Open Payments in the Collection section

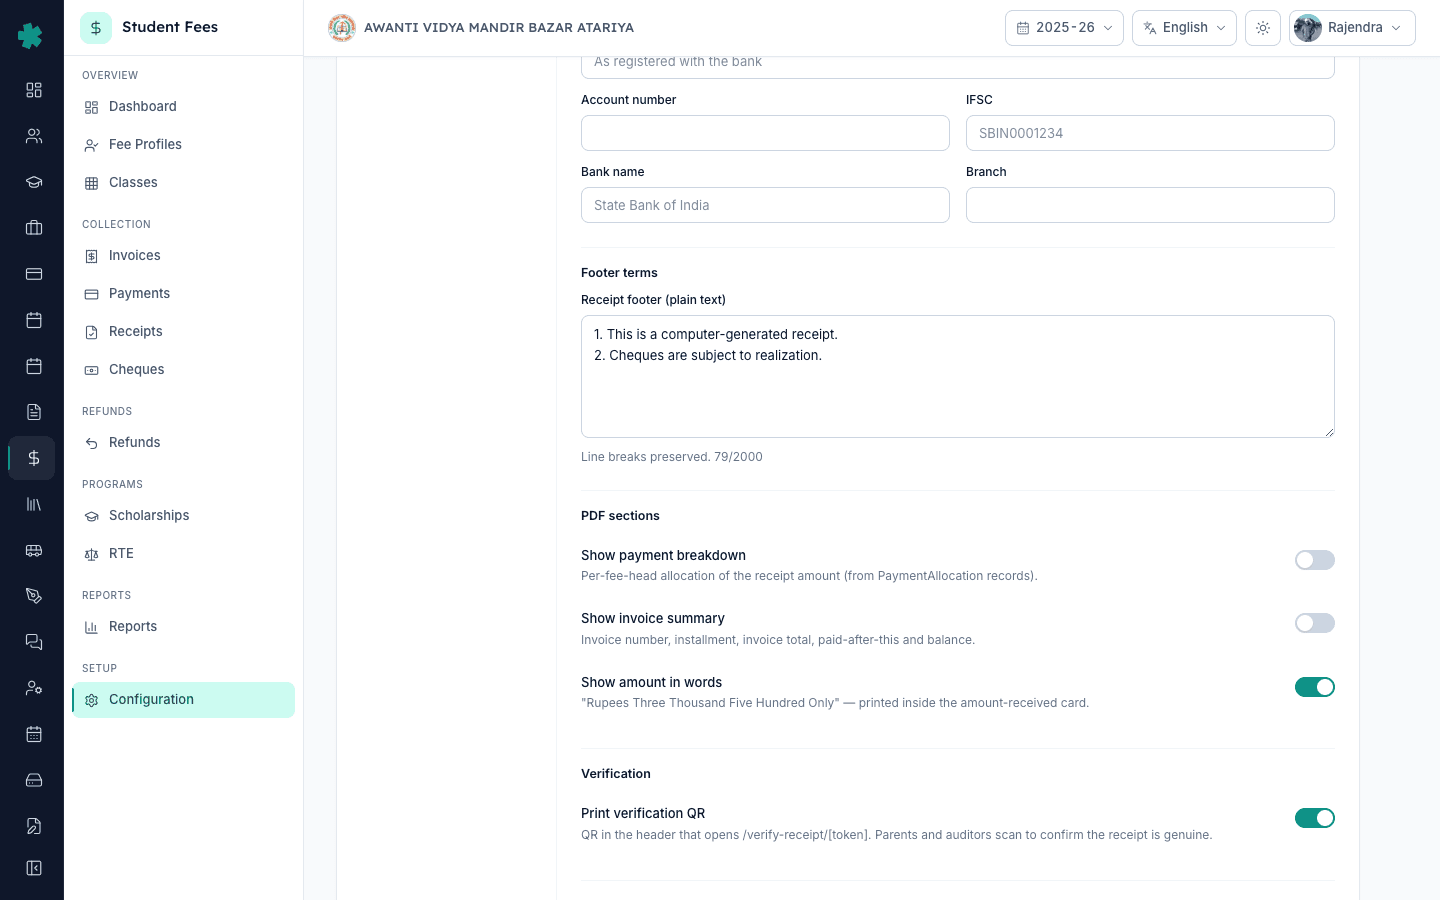coord(183,294)
